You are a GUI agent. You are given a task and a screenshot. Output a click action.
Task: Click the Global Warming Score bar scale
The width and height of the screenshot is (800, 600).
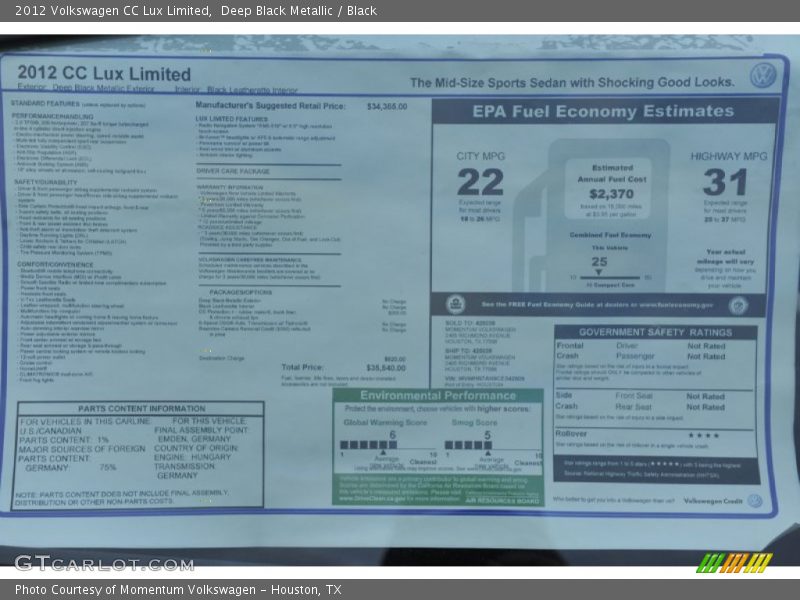[389, 445]
